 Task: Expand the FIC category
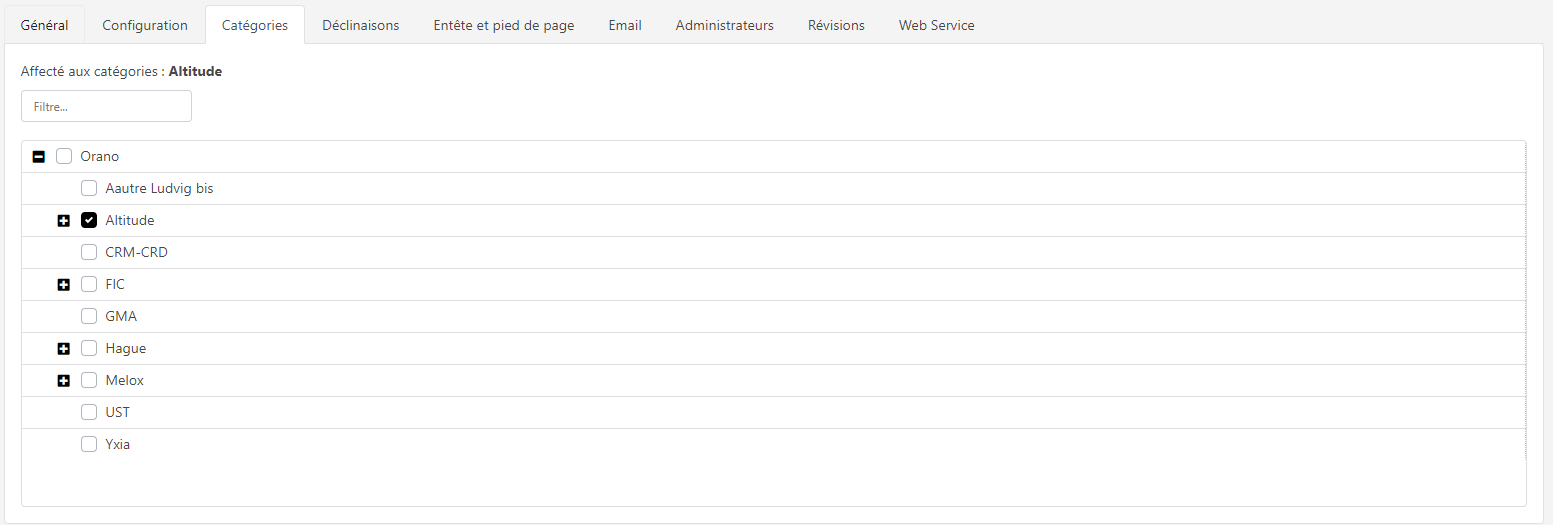[x=64, y=284]
